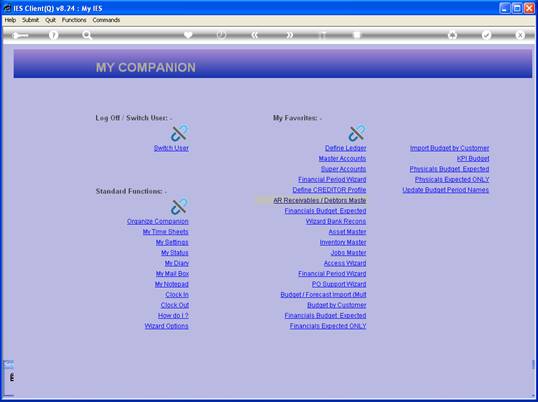Click the link icon under Standard Functions
This screenshot has width=538, height=402.
tap(179, 206)
